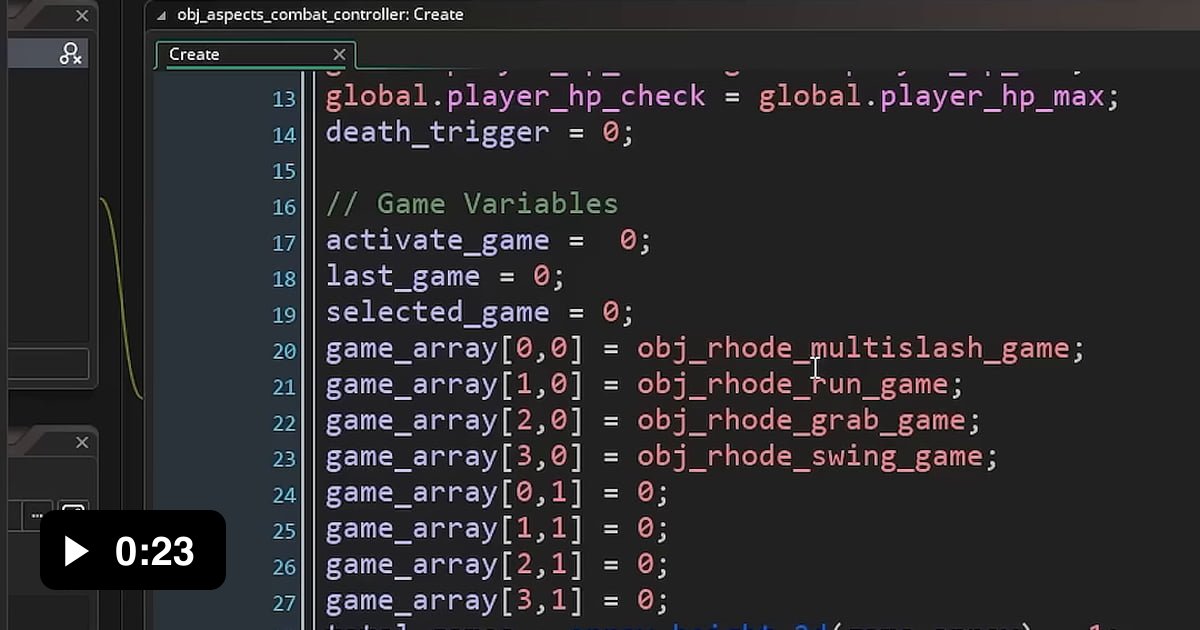The height and width of the screenshot is (630, 1200).
Task: Click the ellipsis button in lower panel
Action: pyautogui.click(x=38, y=516)
